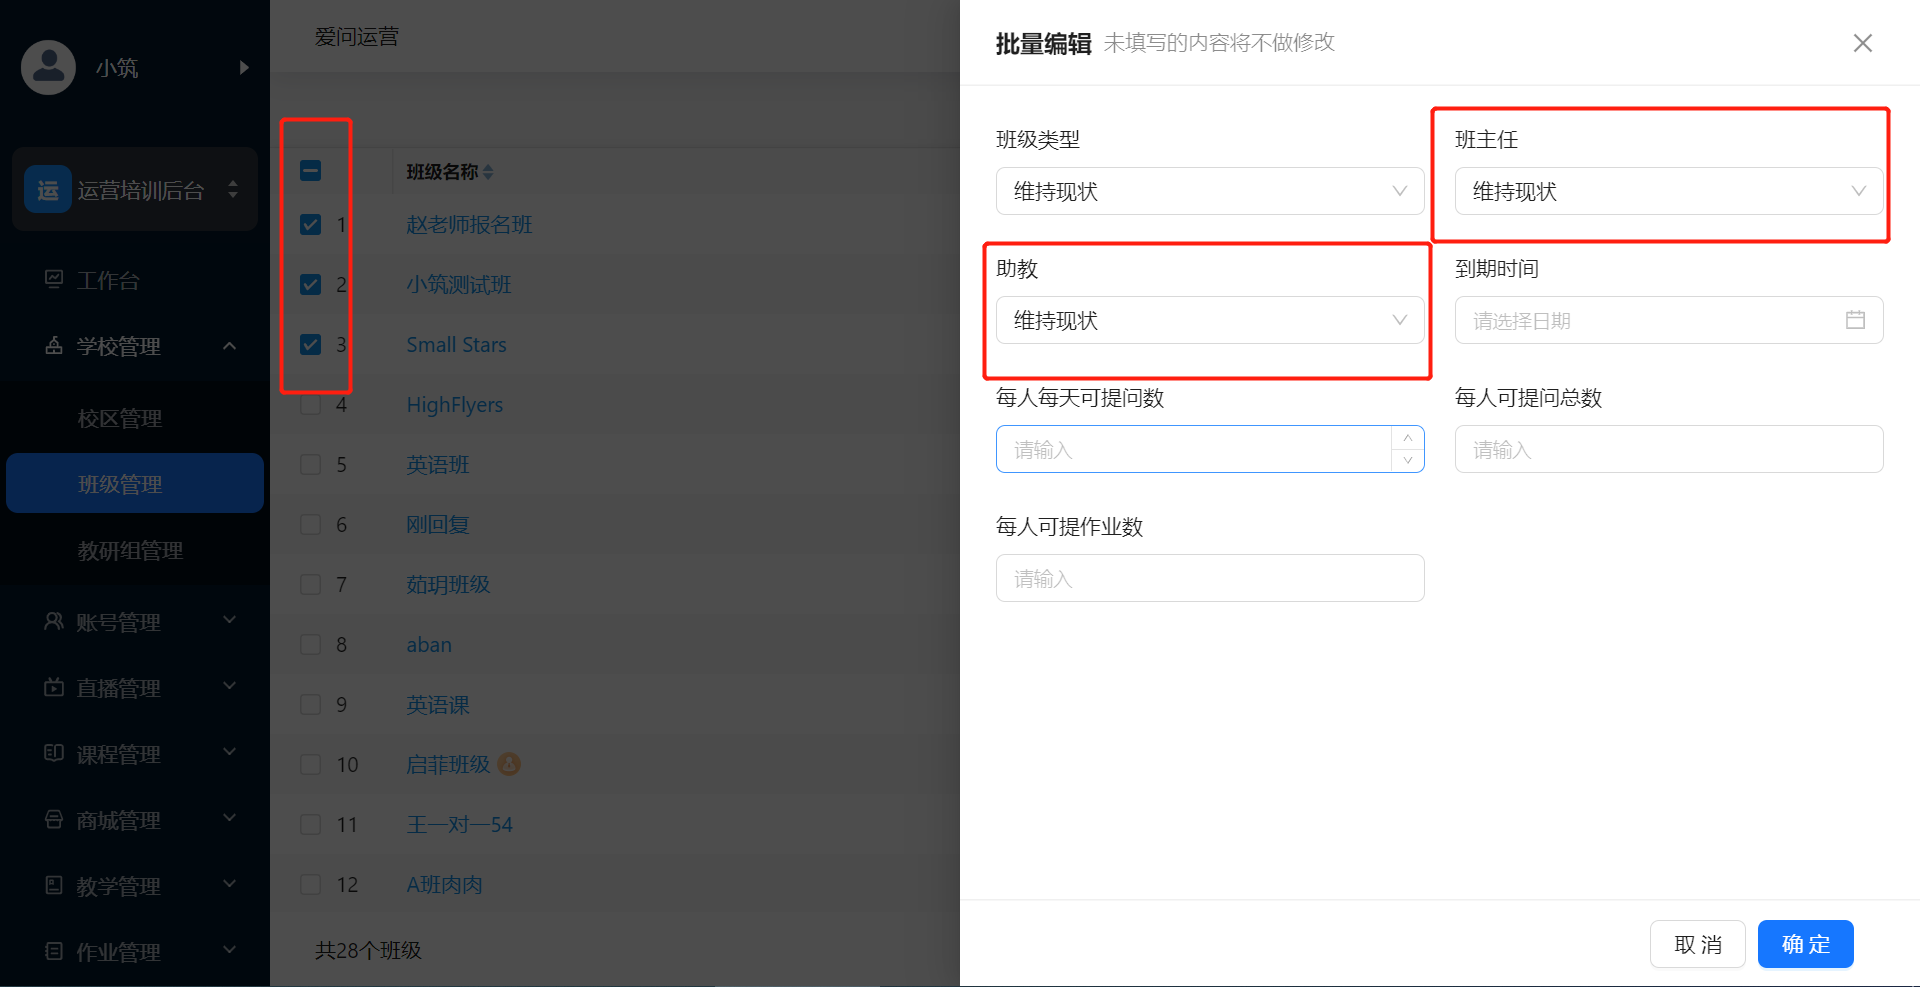Open 工作台 menu item
This screenshot has width=1920, height=987.
(x=135, y=280)
